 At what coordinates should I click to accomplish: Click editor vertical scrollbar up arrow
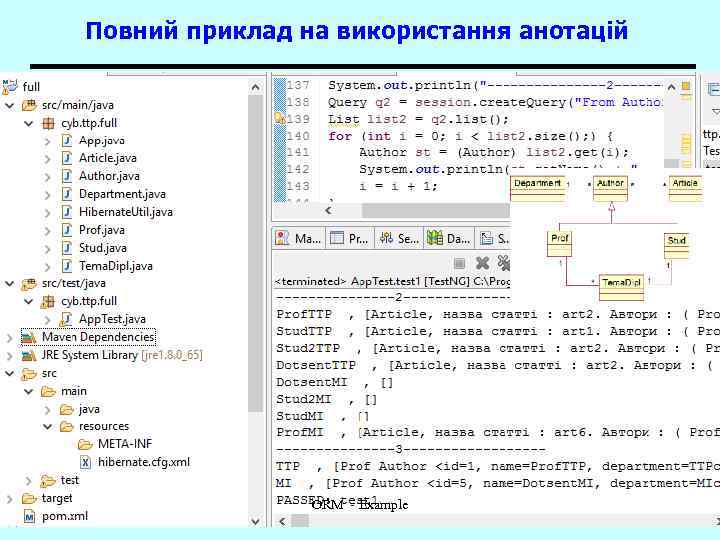coord(671,87)
